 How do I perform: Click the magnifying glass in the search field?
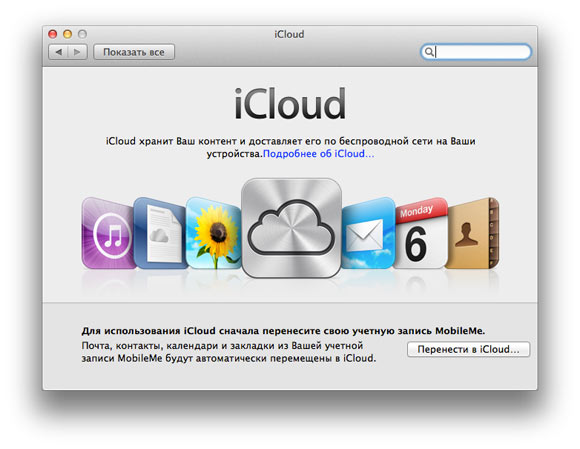[x=429, y=52]
